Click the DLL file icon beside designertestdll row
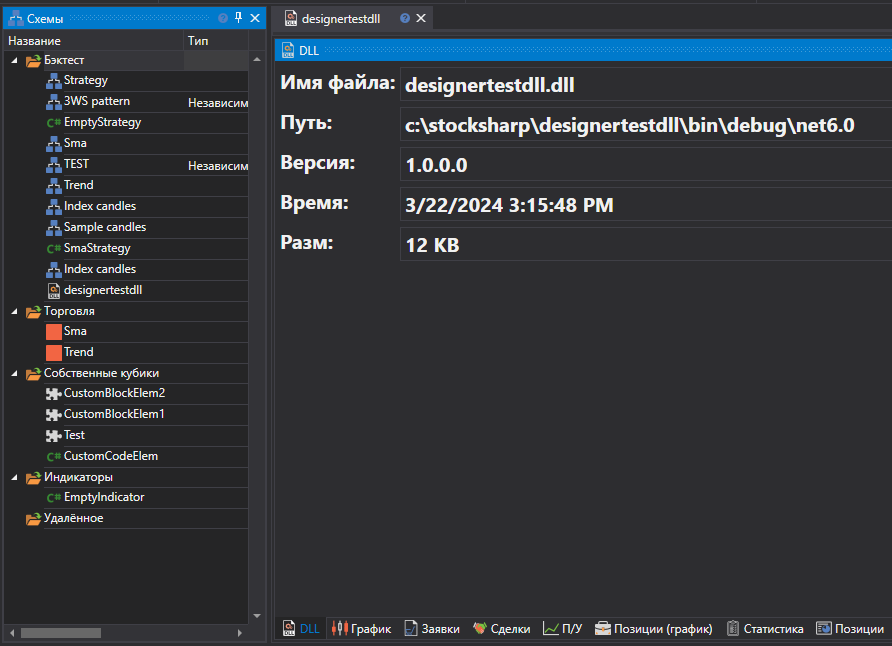Viewport: 892px width, 646px height. [53, 291]
